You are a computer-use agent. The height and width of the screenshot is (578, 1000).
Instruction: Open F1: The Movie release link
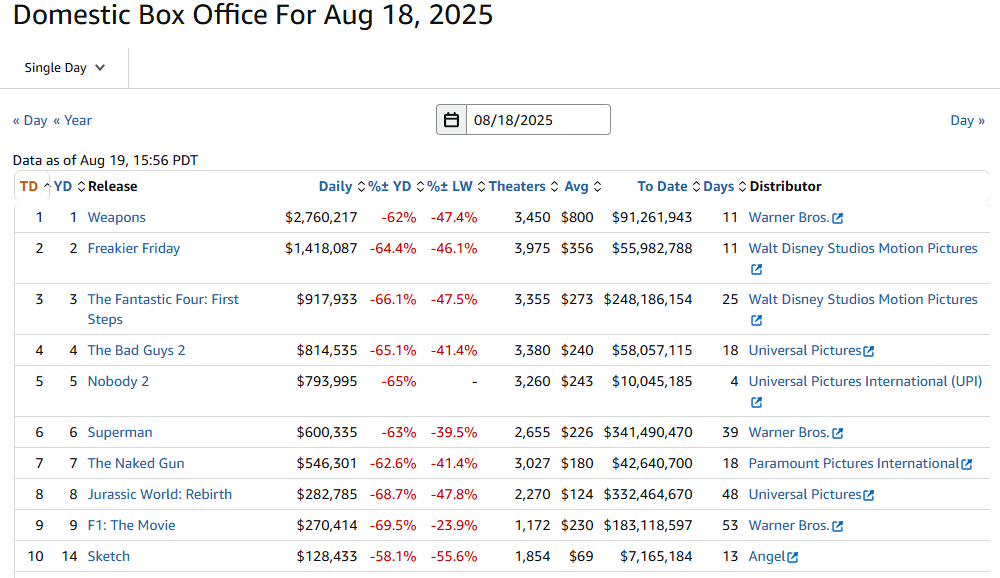(x=131, y=525)
